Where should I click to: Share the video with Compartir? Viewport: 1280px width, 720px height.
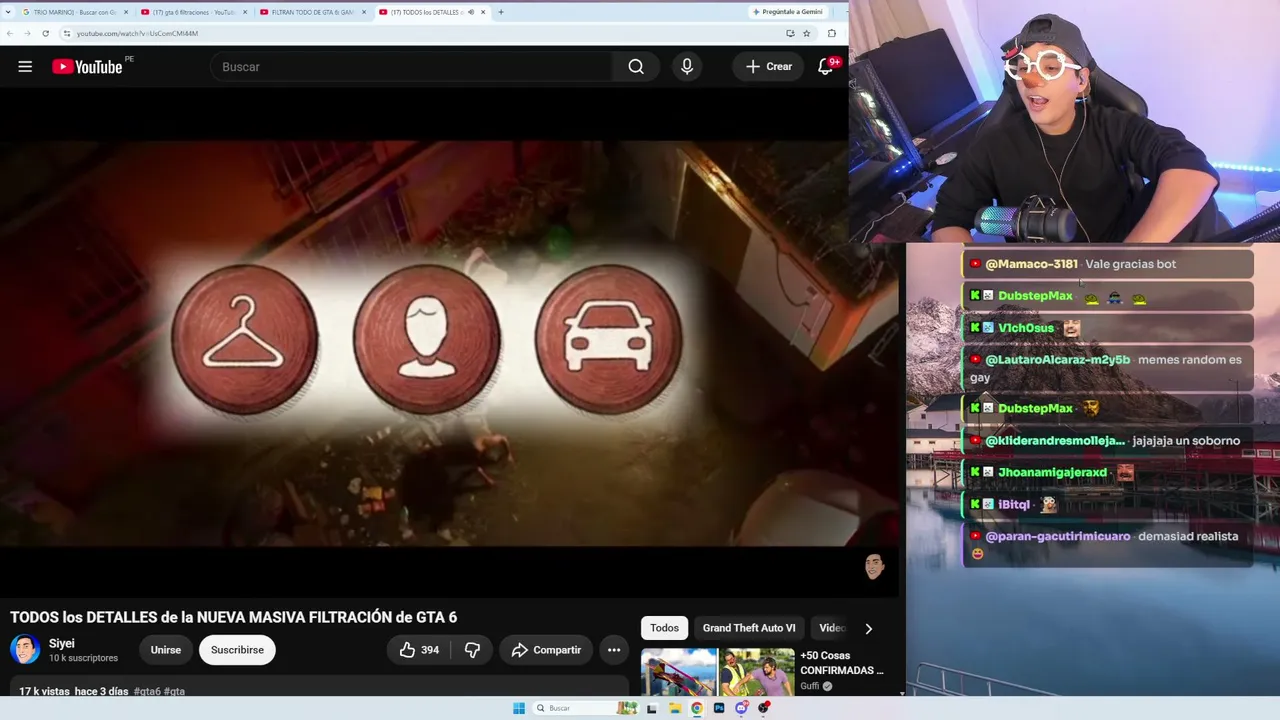point(546,650)
